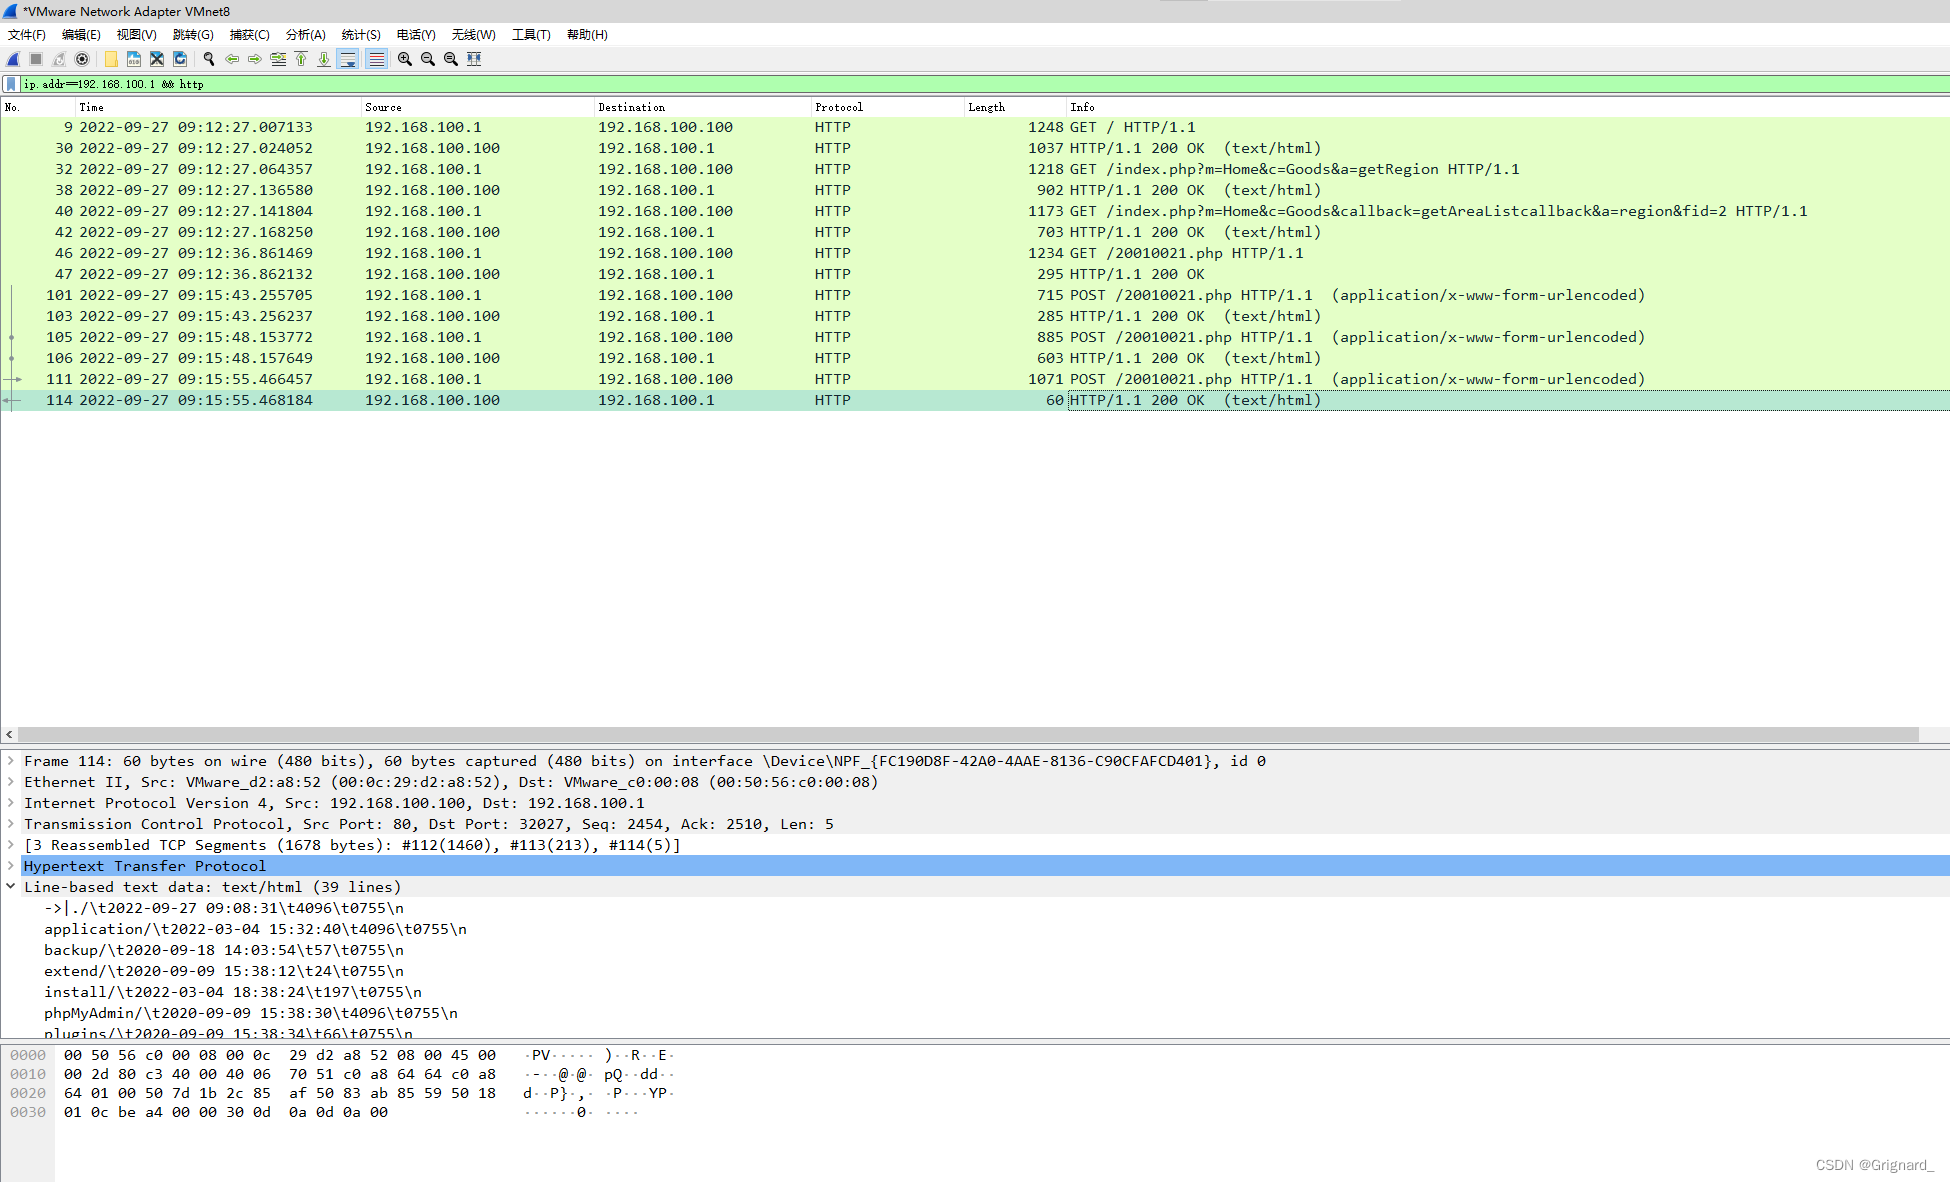Reload this capture file

(180, 59)
